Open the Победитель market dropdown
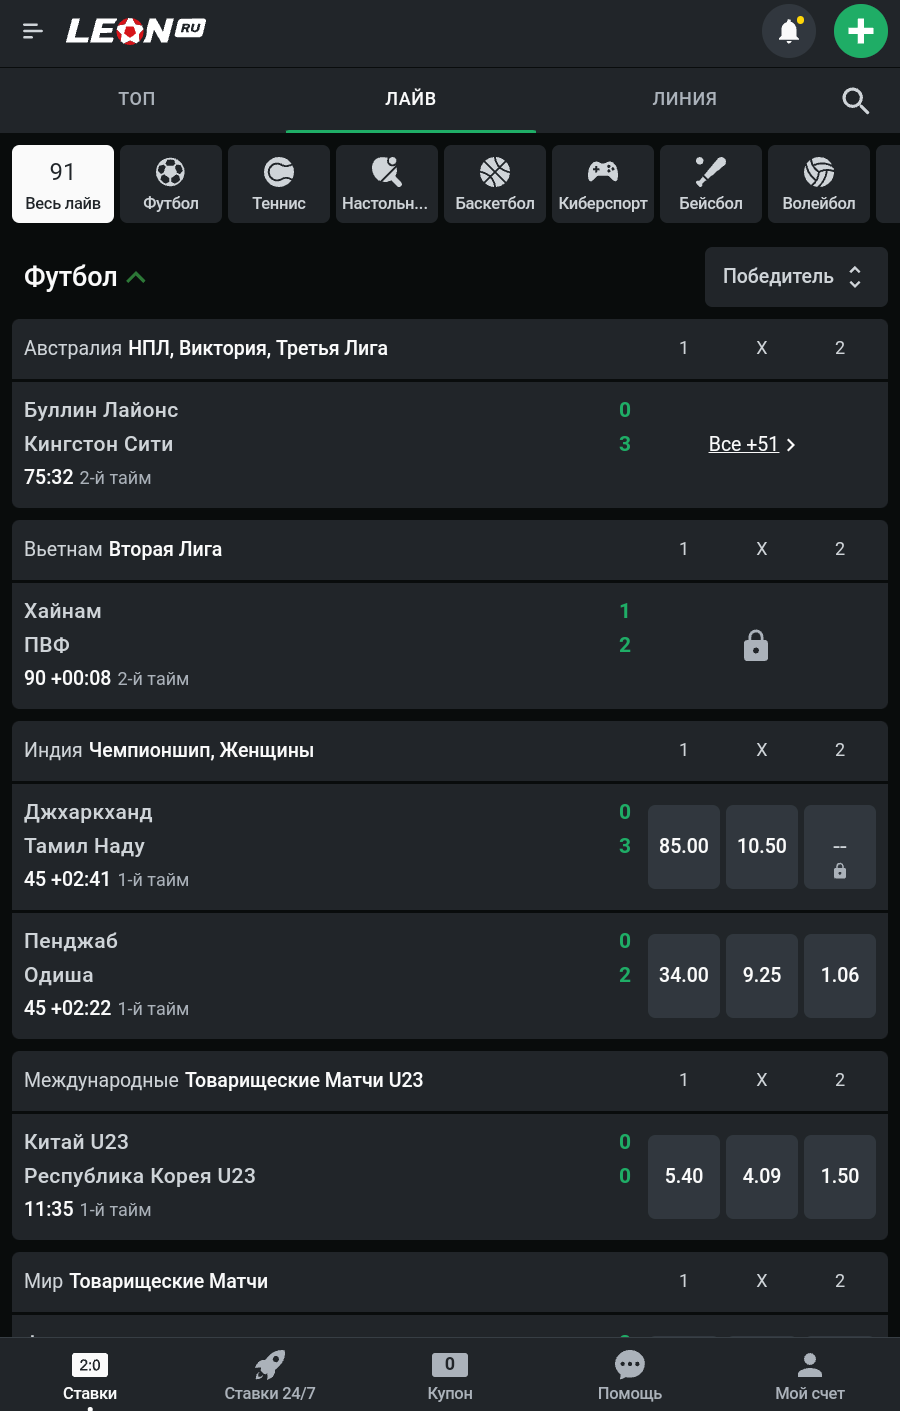Screen dimensions: 900x1411 point(796,277)
